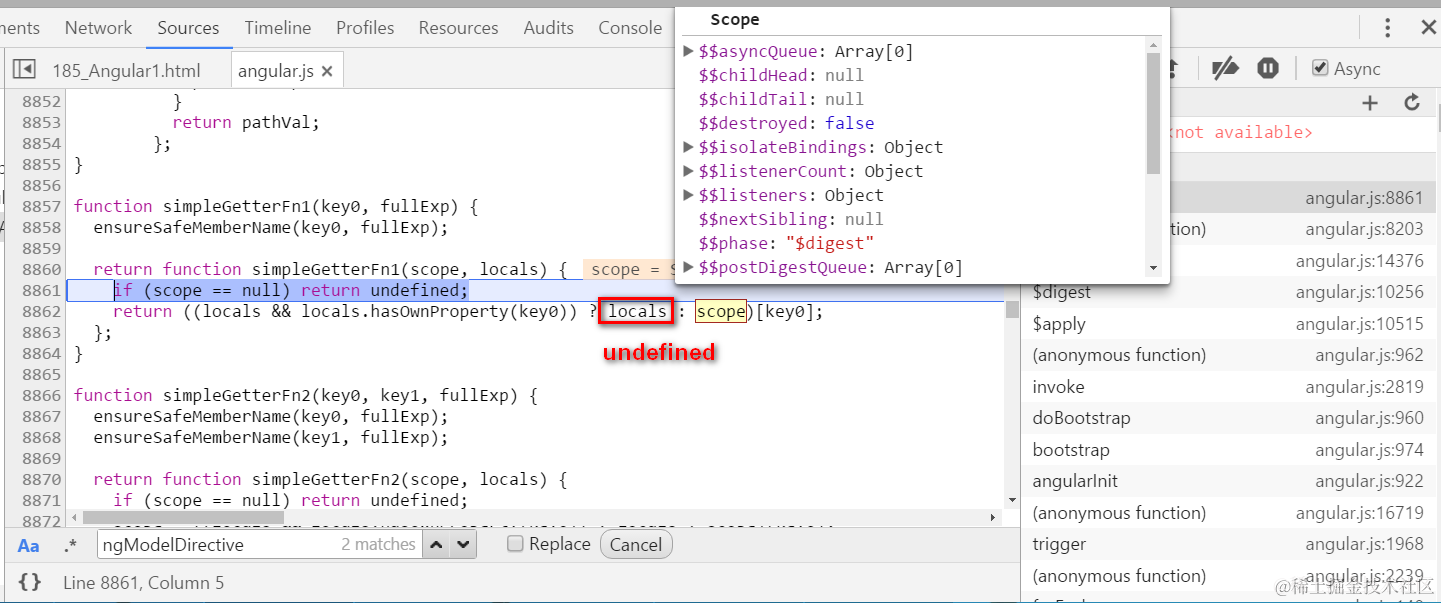Open the 185_Angular1.html file tab
1441x603 pixels.
click(126, 70)
